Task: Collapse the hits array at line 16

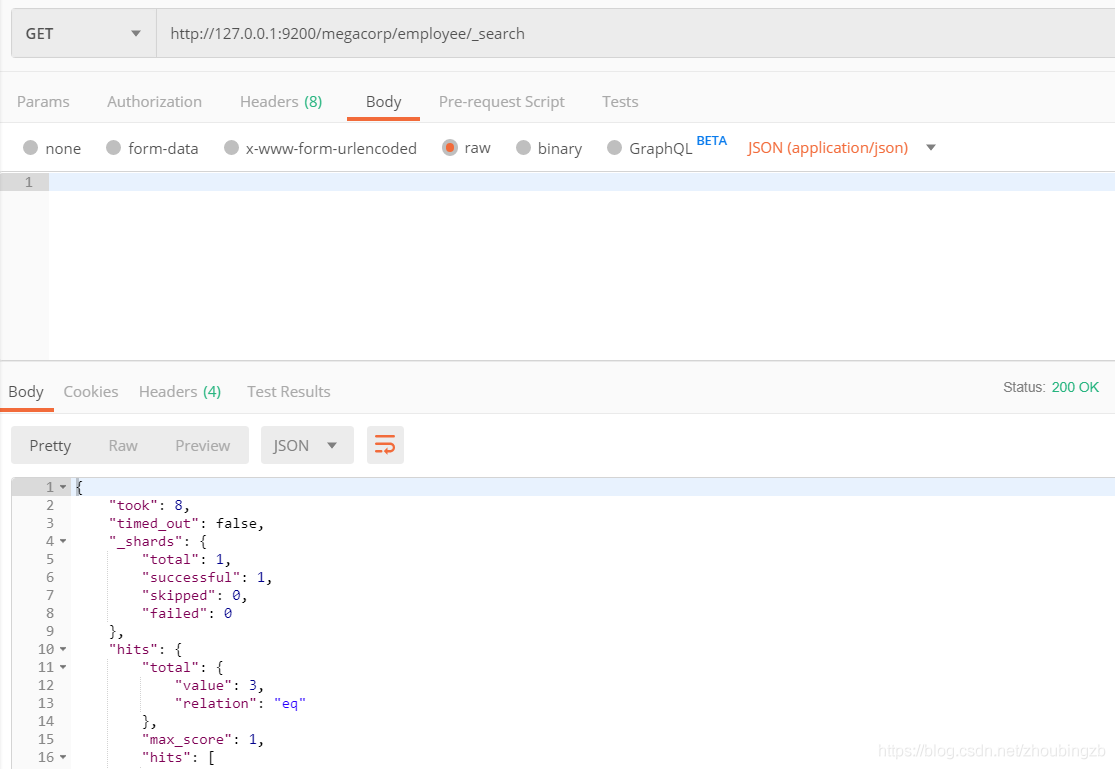Action: [63, 758]
